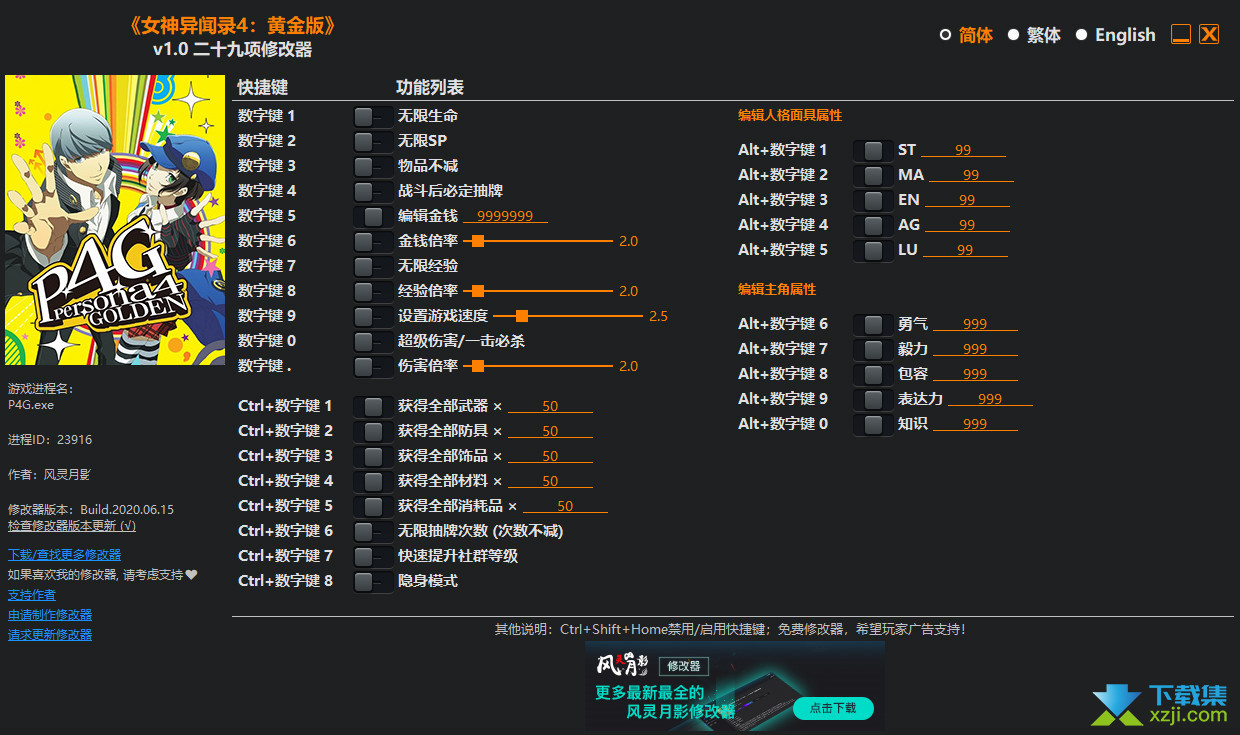
Task: Close the trainer window
Action: (x=1209, y=34)
